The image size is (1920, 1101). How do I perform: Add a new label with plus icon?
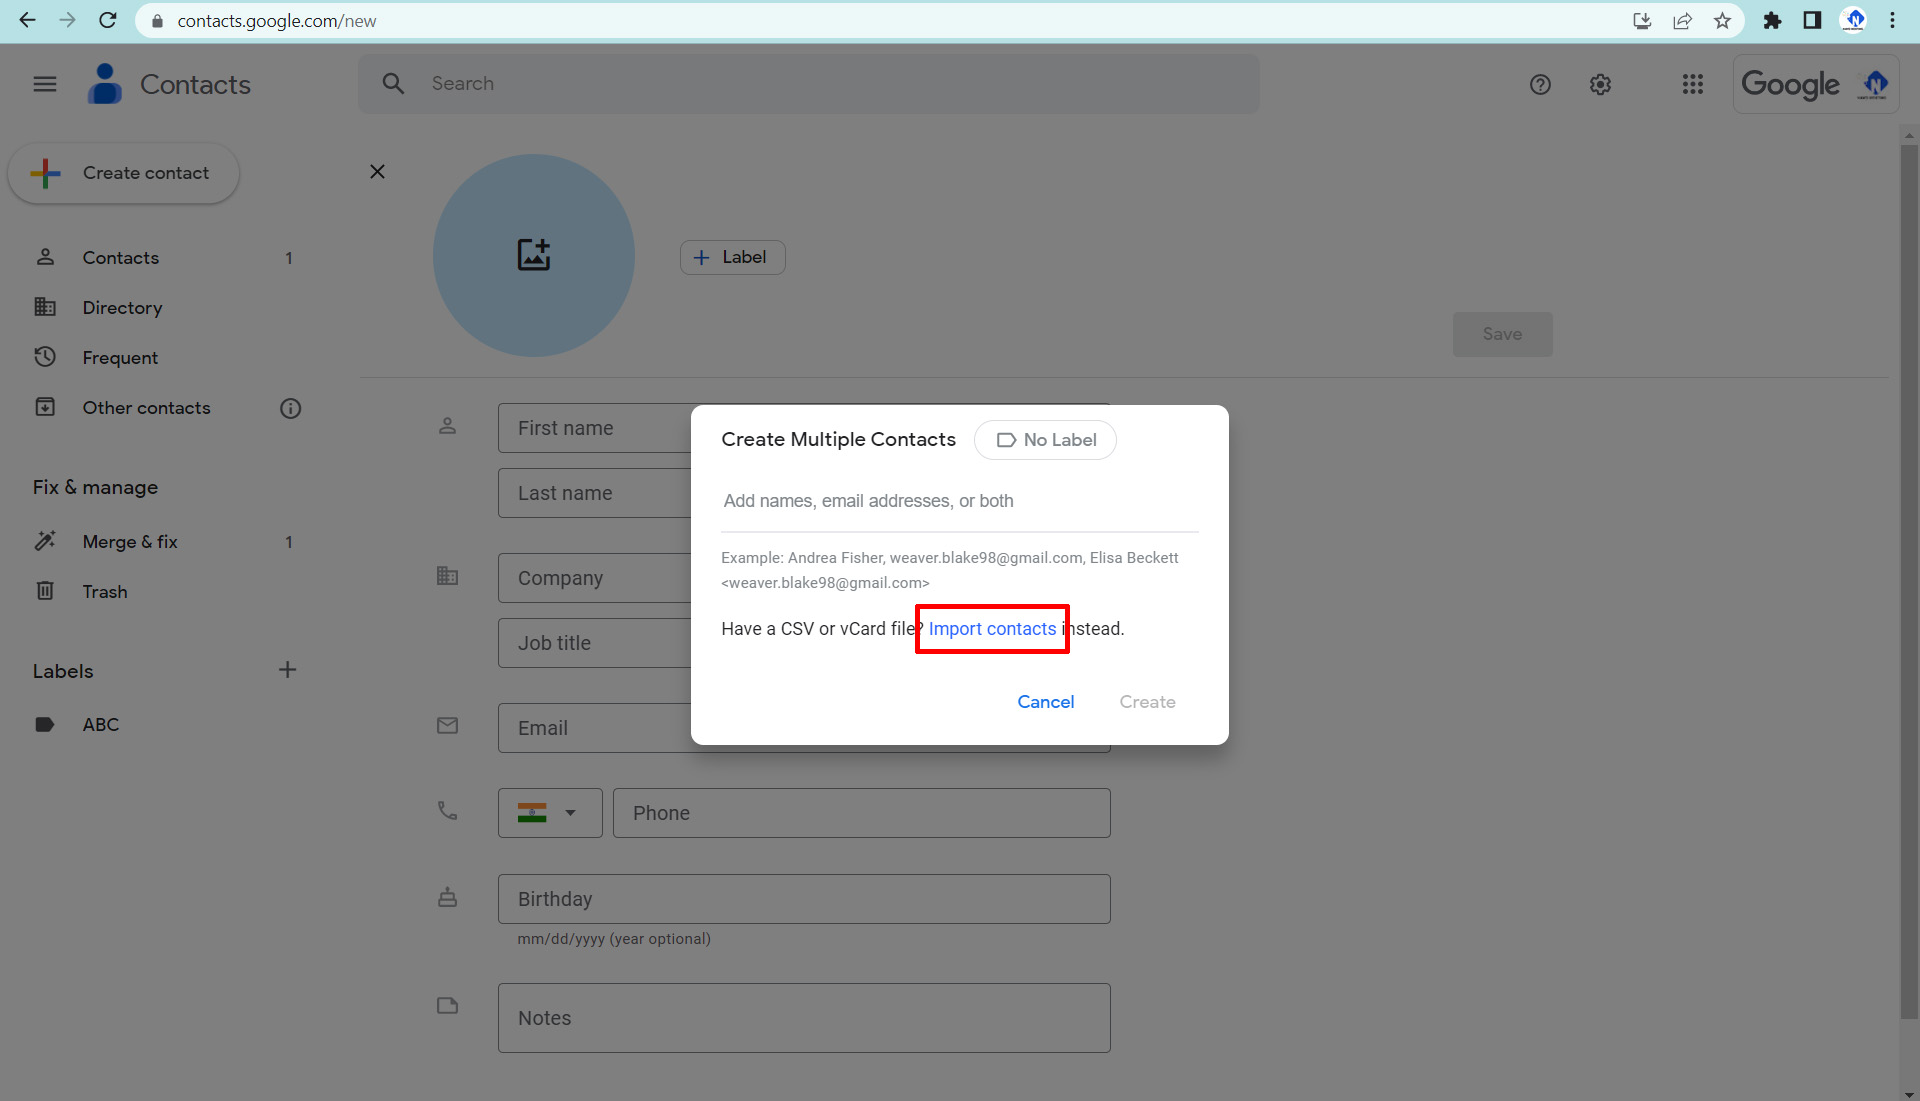(287, 670)
